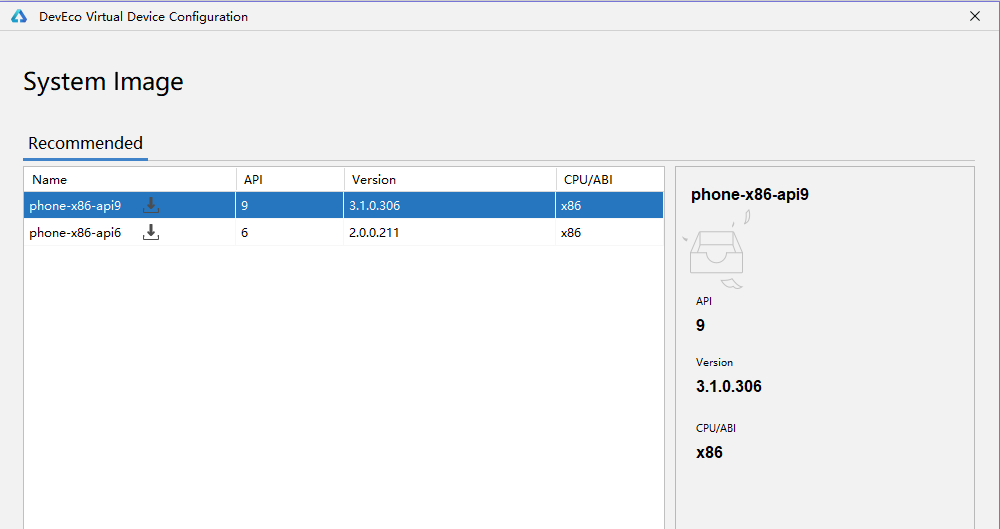The width and height of the screenshot is (1000, 529).
Task: Sort by the API column header
Action: tap(290, 180)
